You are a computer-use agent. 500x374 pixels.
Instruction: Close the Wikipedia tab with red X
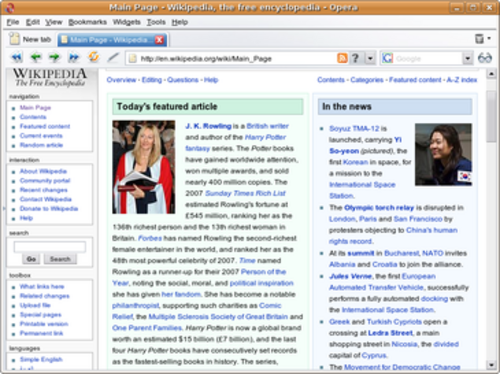pyautogui.click(x=160, y=40)
